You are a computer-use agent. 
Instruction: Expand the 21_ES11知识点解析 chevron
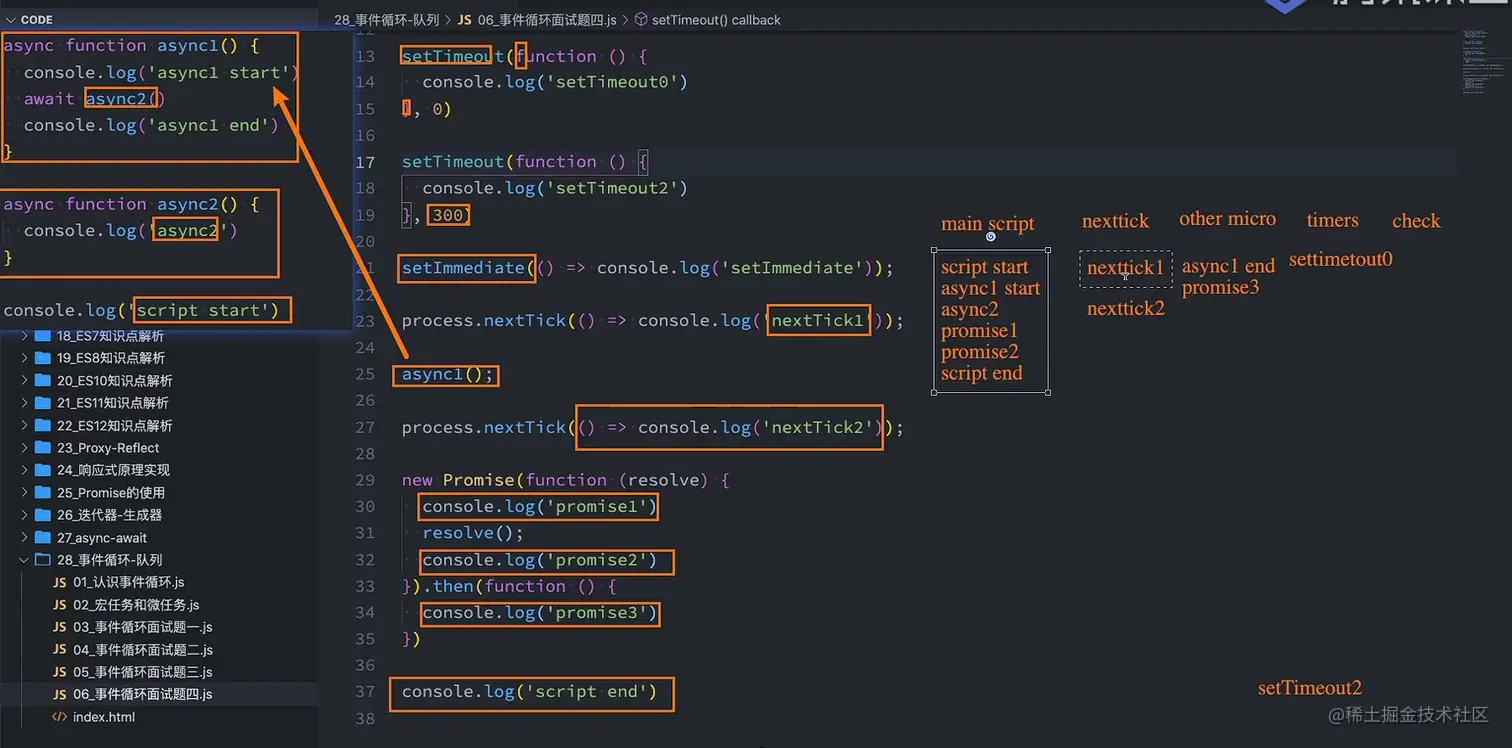(x=25, y=403)
